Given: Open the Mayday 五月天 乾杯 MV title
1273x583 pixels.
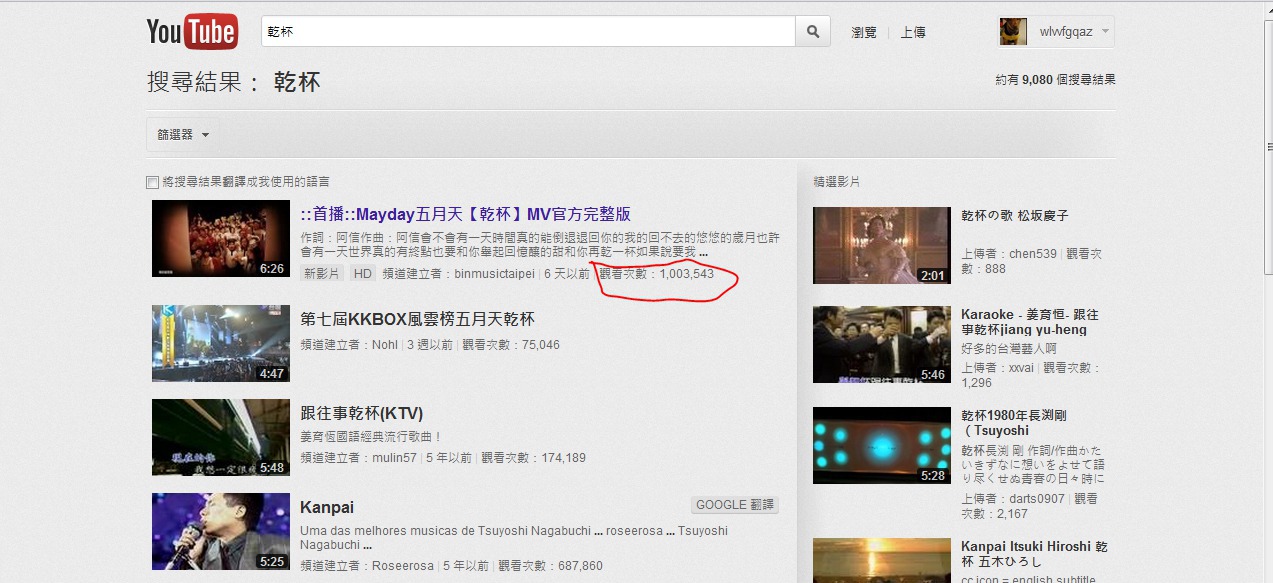Looking at the screenshot, I should (x=466, y=214).
